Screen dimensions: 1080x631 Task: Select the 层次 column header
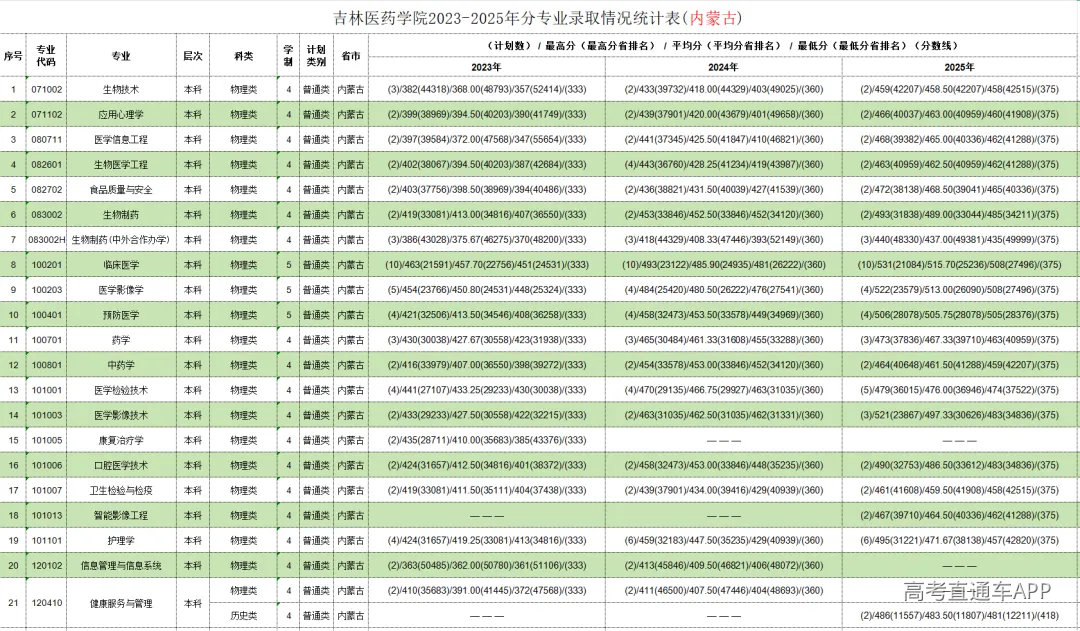click(193, 56)
